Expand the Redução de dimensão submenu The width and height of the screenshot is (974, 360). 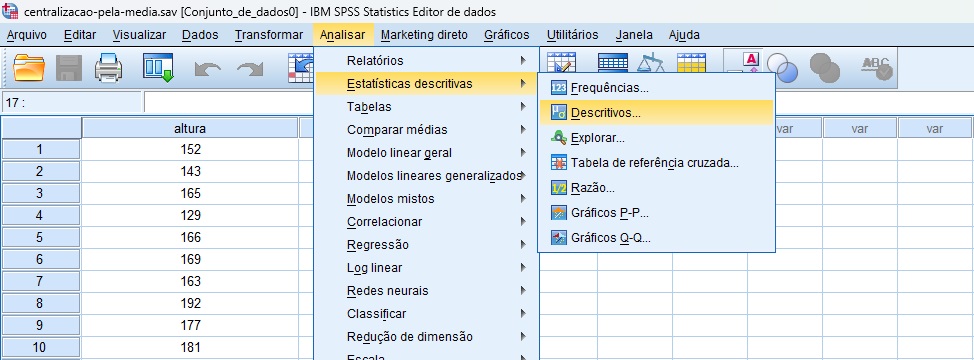pos(426,336)
